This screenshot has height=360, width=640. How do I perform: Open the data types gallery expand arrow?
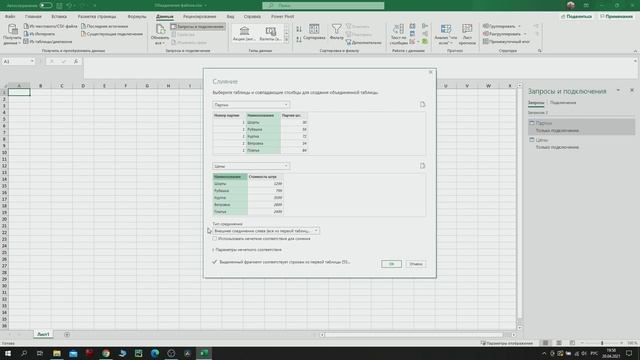pyautogui.click(x=286, y=40)
